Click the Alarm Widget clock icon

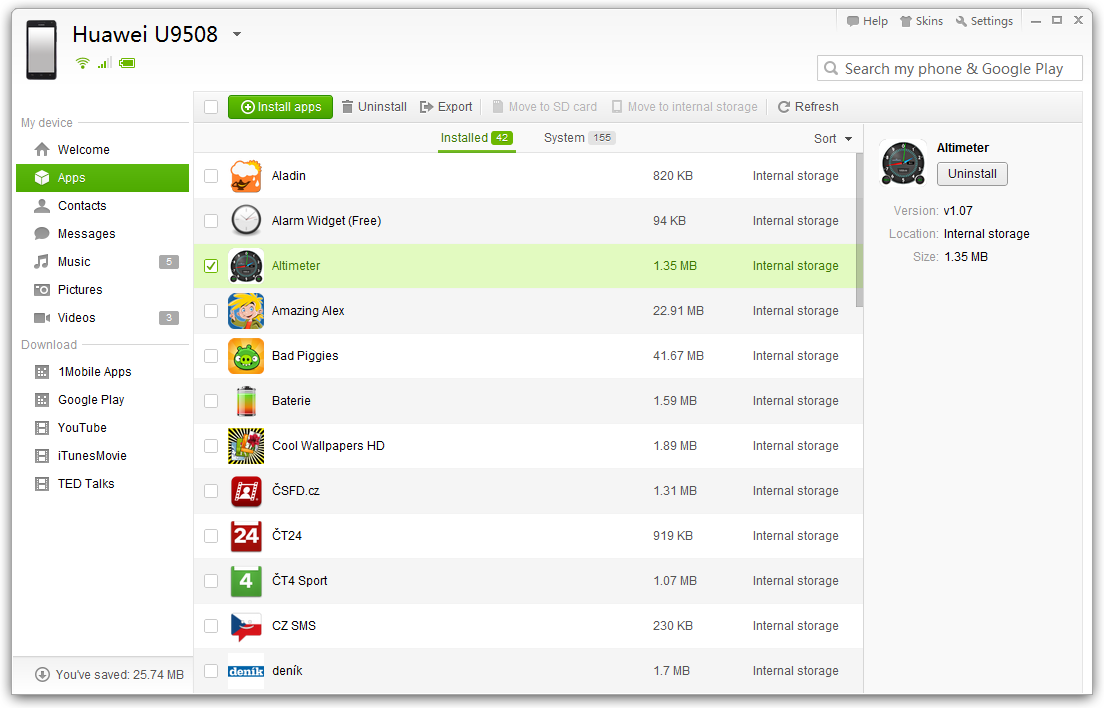[246, 220]
